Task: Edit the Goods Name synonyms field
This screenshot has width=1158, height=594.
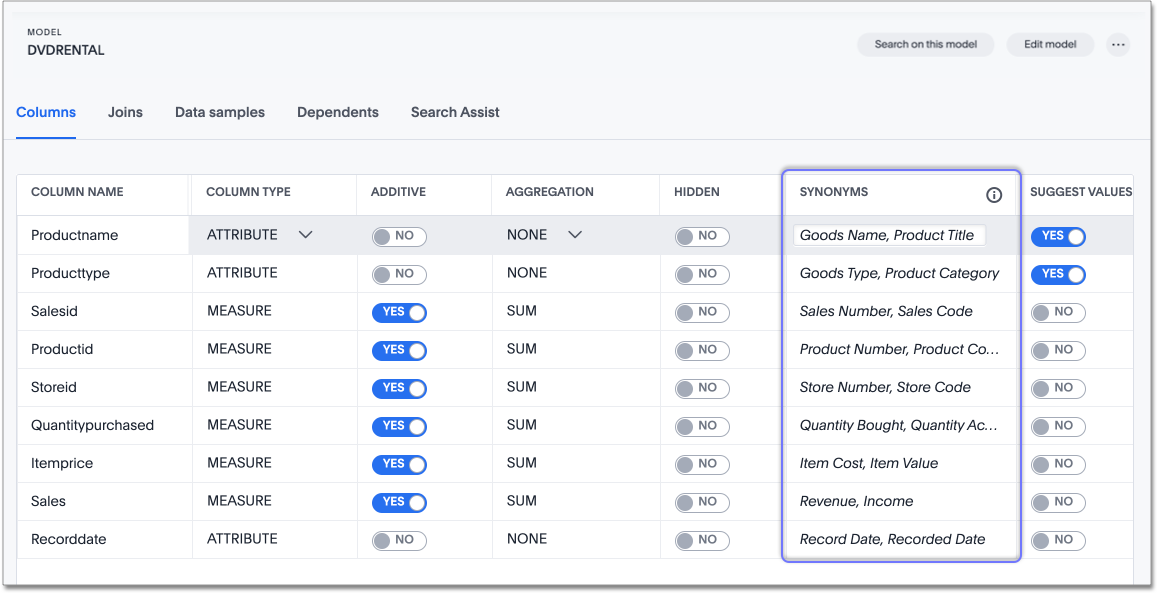Action: [888, 235]
